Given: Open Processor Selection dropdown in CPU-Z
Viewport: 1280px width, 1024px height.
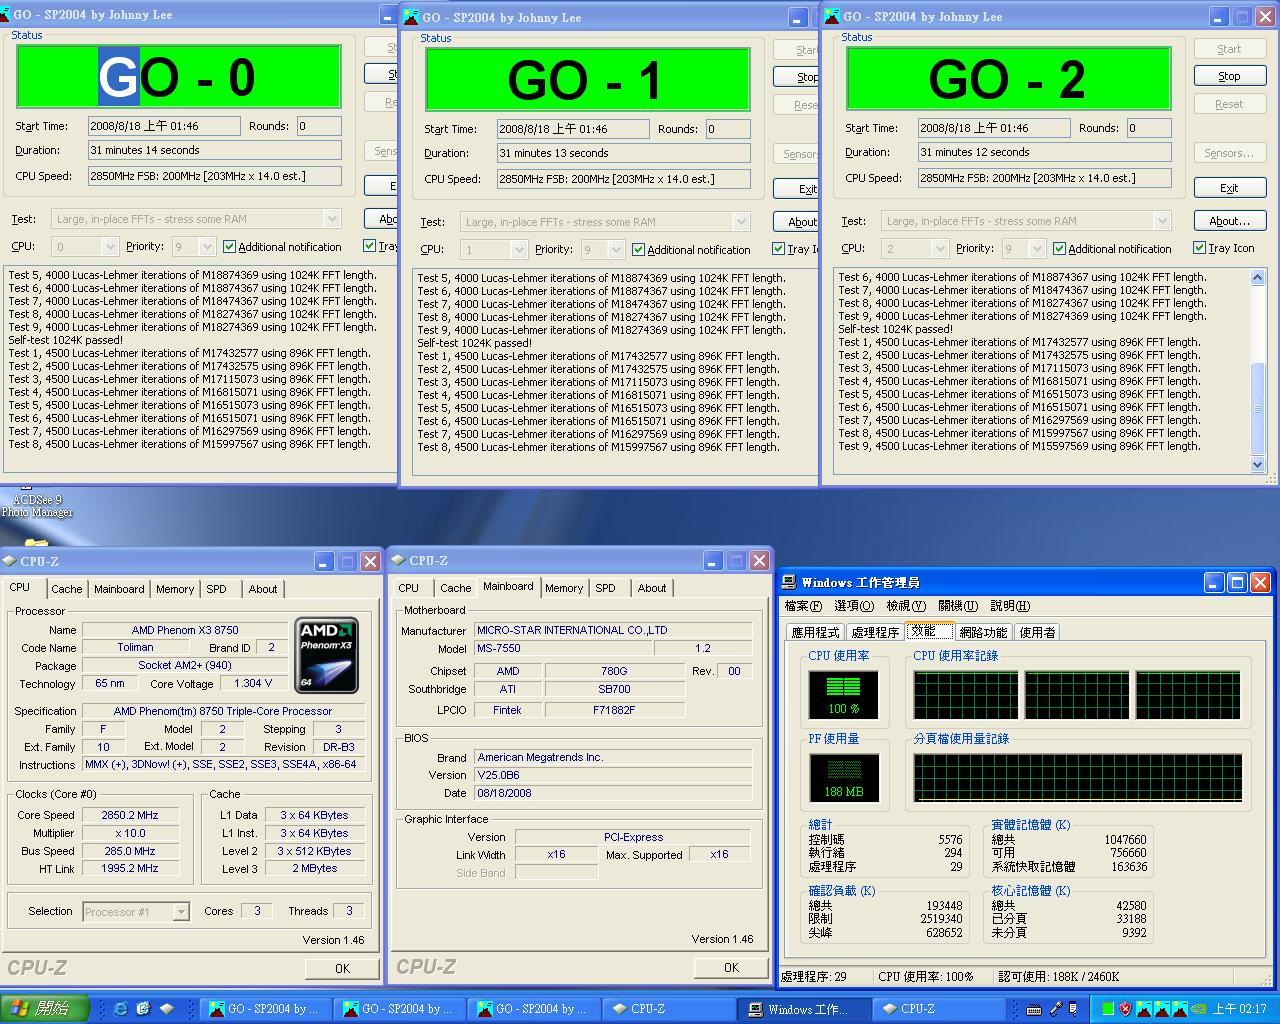Looking at the screenshot, I should pyautogui.click(x=181, y=912).
